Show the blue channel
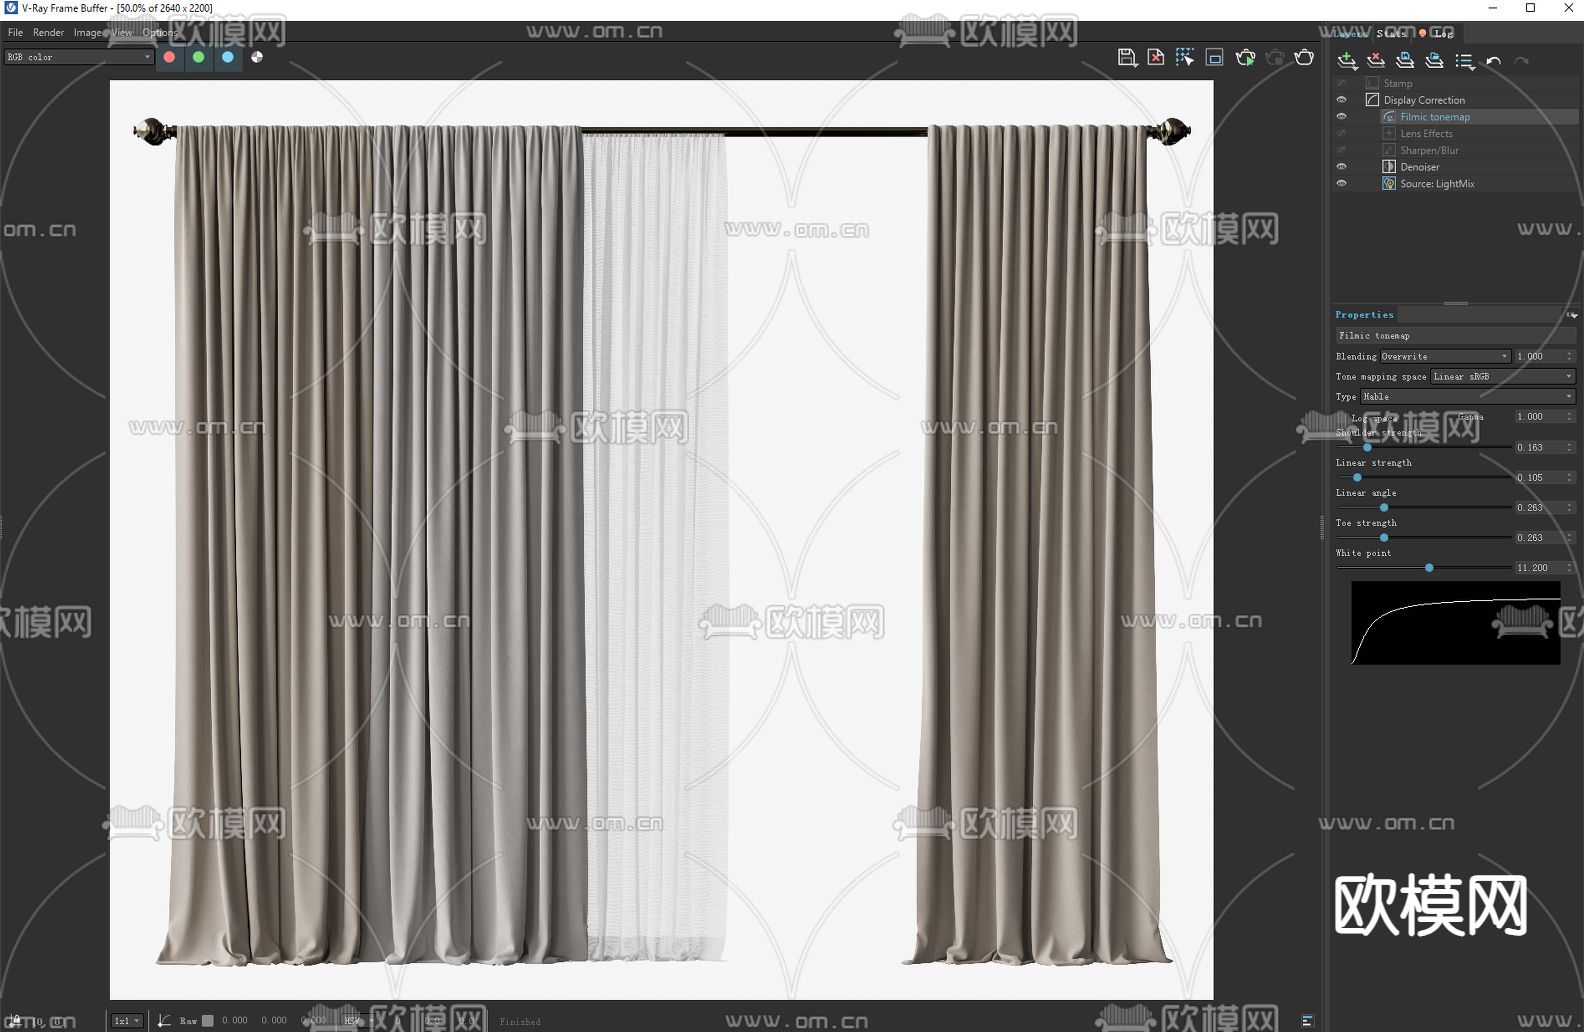The height and width of the screenshot is (1032, 1584). (228, 57)
